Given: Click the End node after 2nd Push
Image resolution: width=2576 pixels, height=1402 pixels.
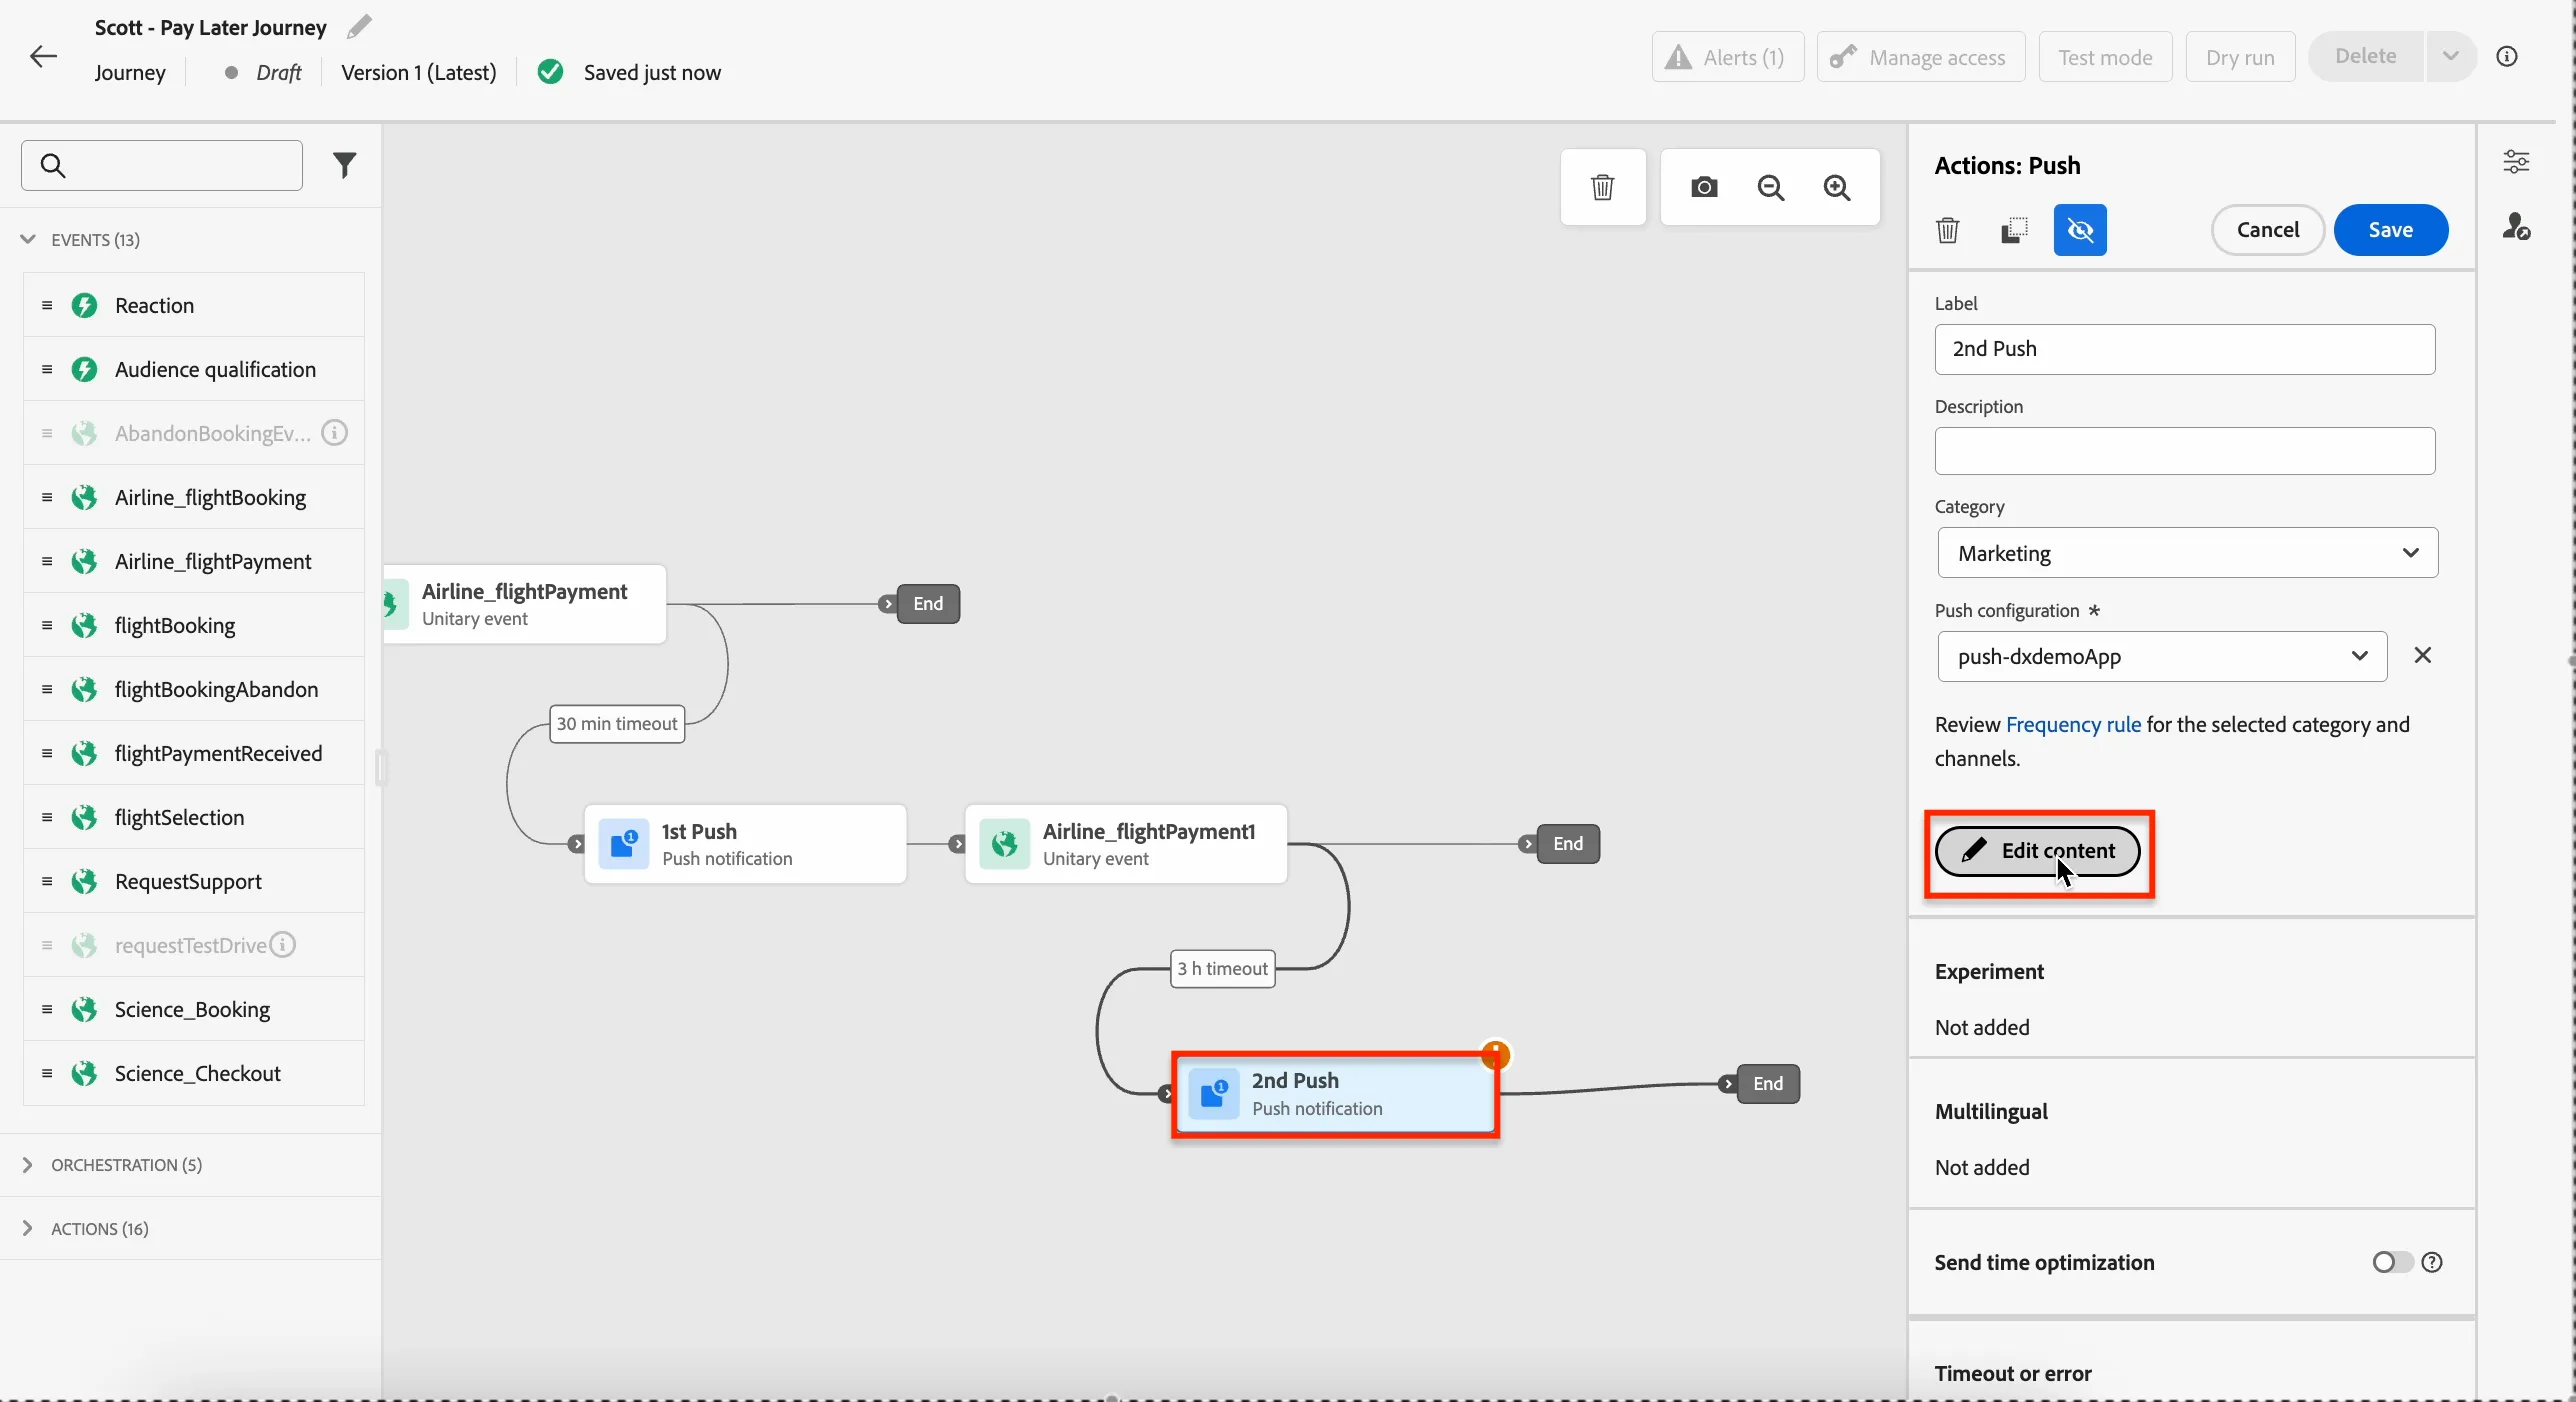Looking at the screenshot, I should pyautogui.click(x=1768, y=1084).
